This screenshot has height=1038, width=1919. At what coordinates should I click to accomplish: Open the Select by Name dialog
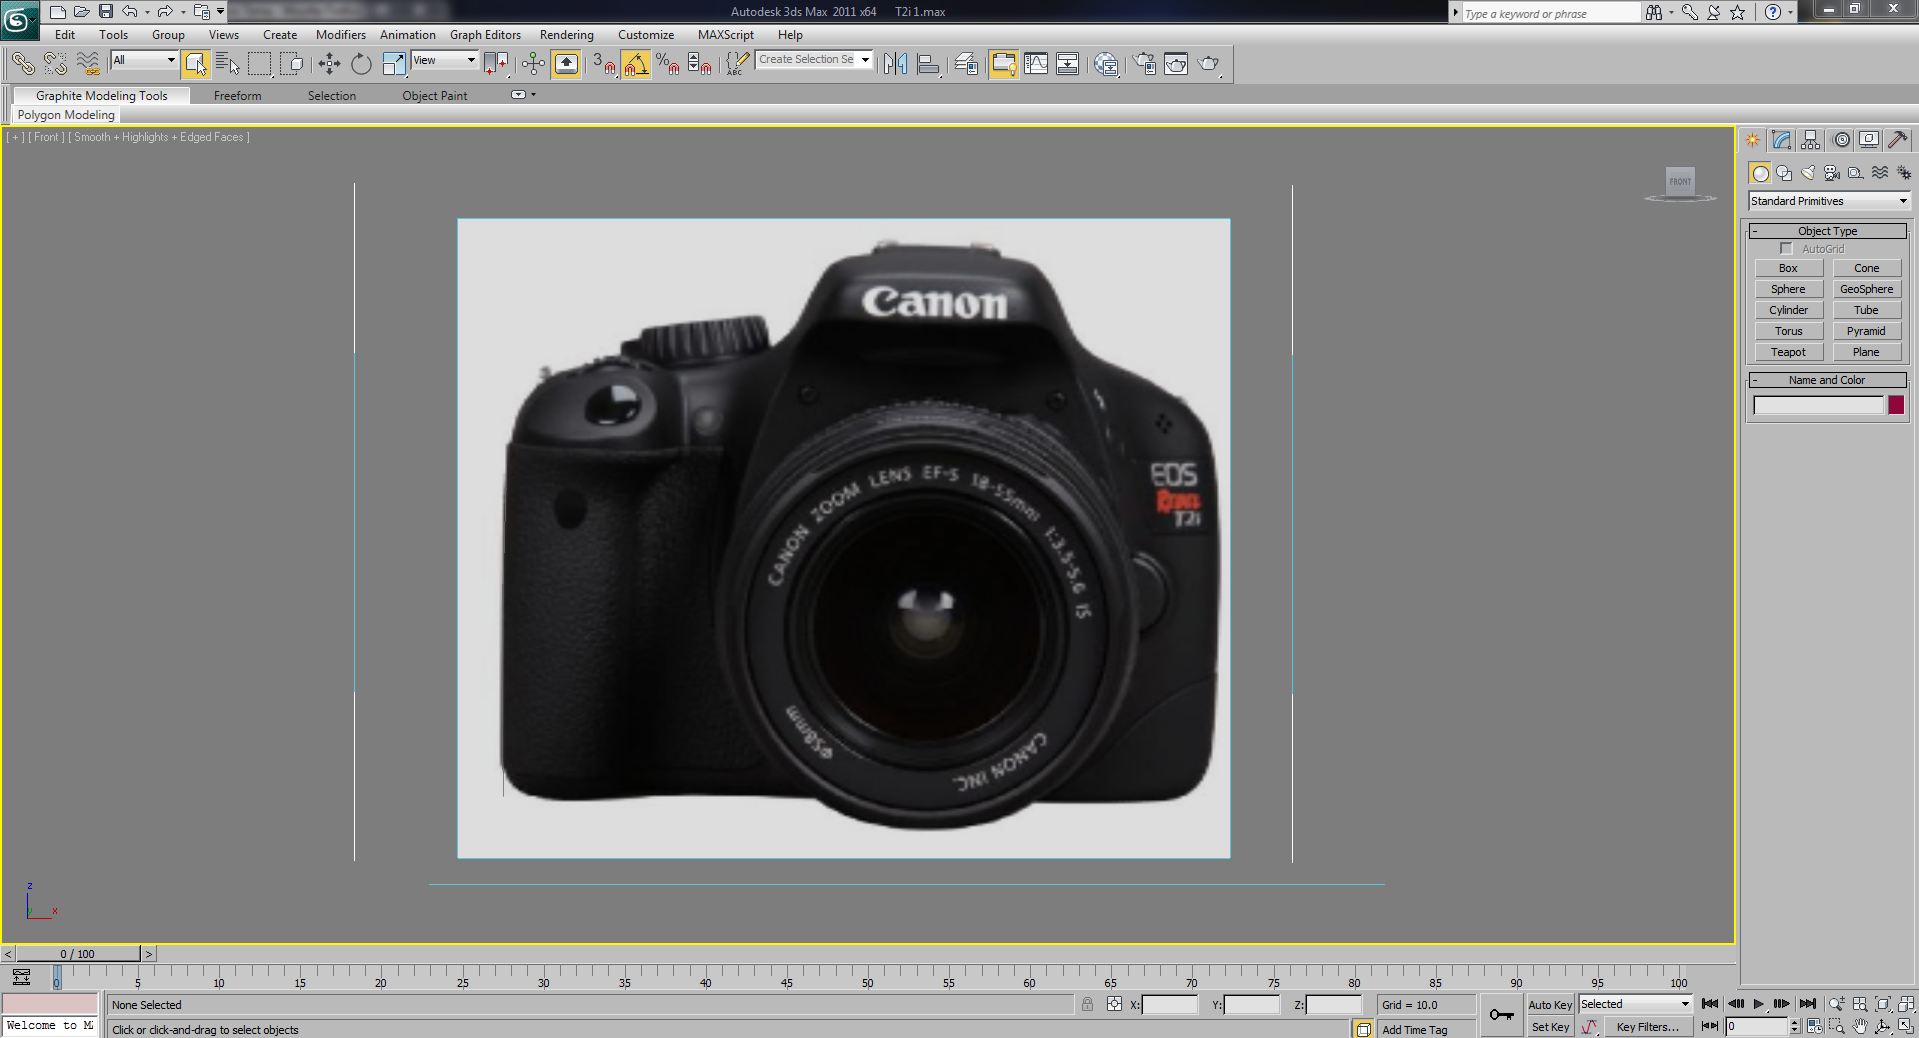228,64
